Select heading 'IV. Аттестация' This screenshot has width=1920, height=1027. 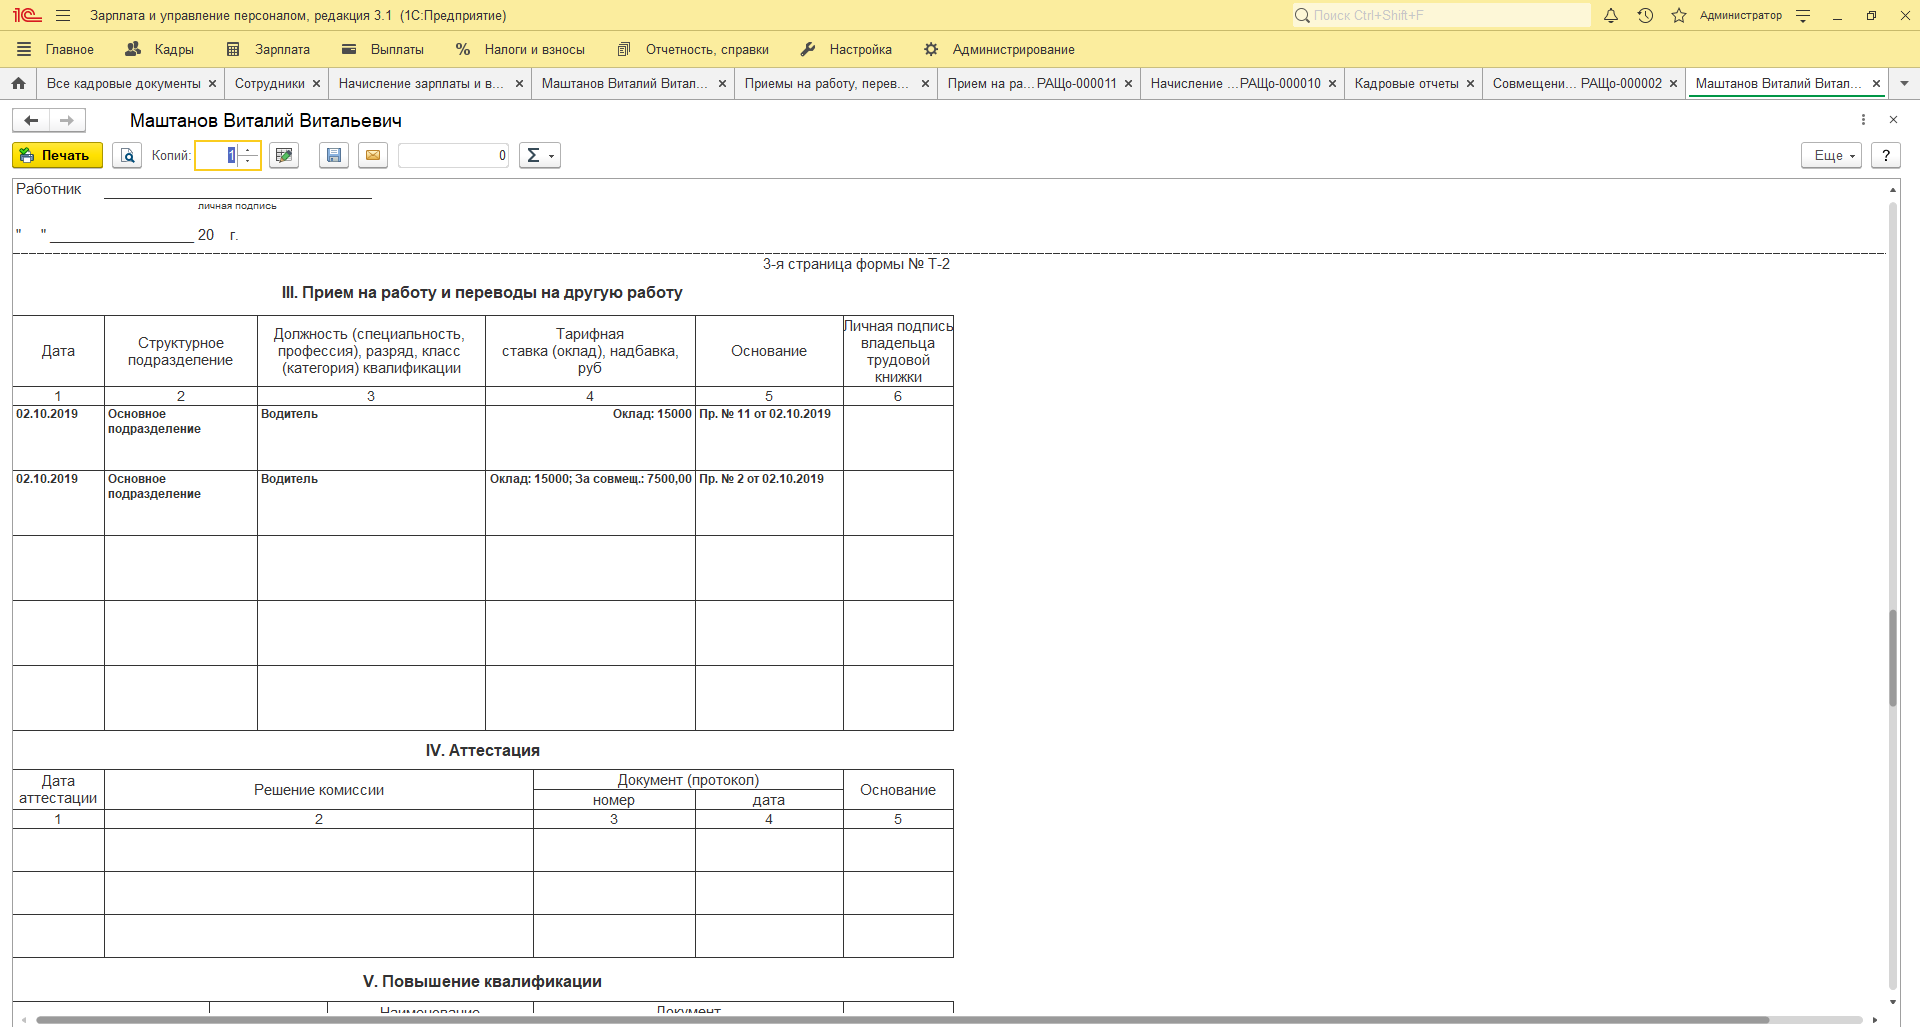[x=482, y=751]
